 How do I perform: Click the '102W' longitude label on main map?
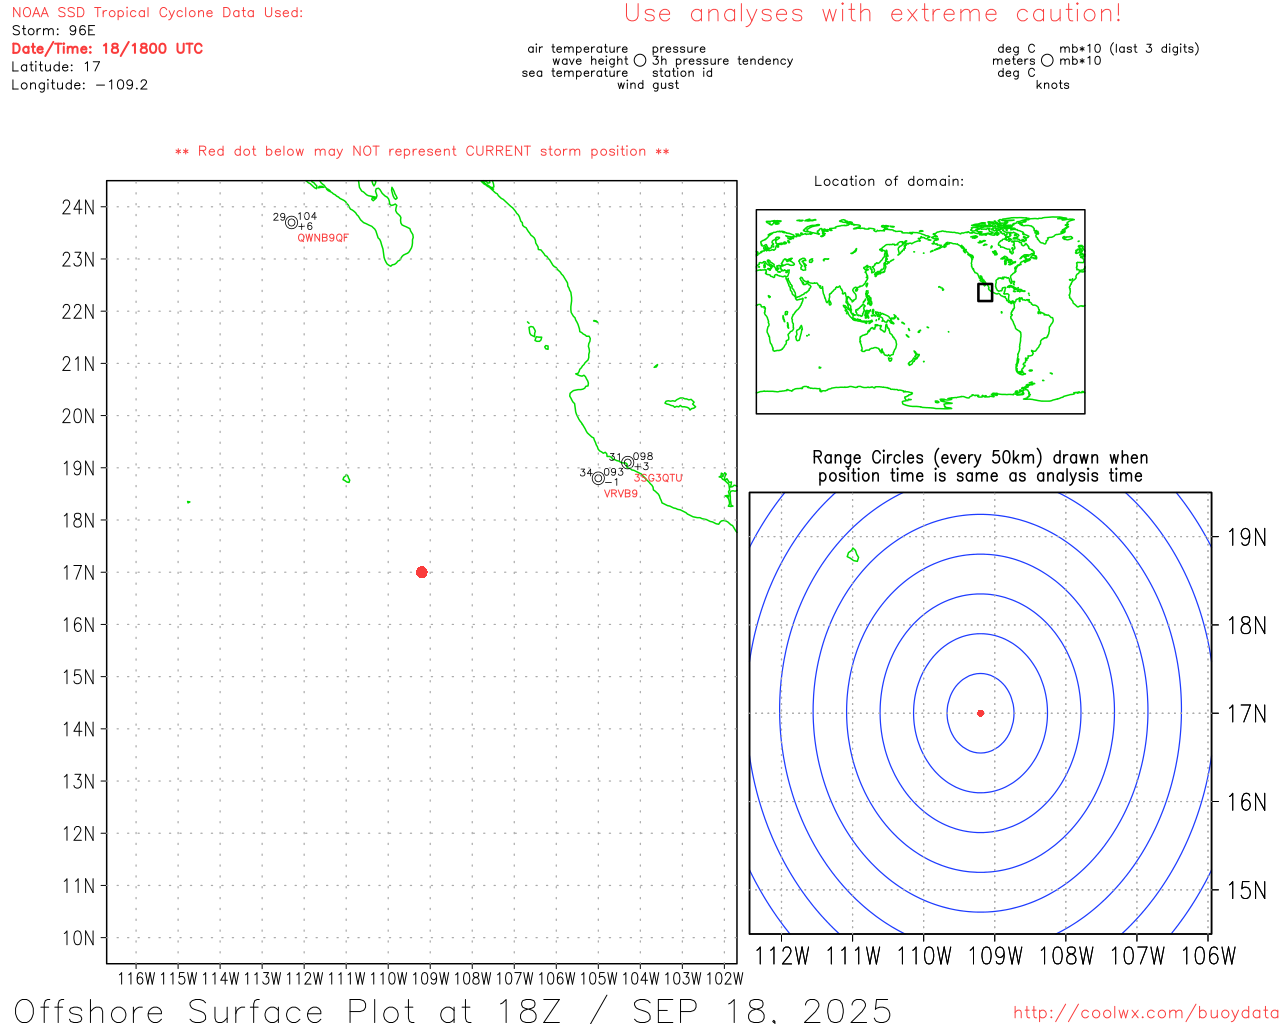click(725, 978)
